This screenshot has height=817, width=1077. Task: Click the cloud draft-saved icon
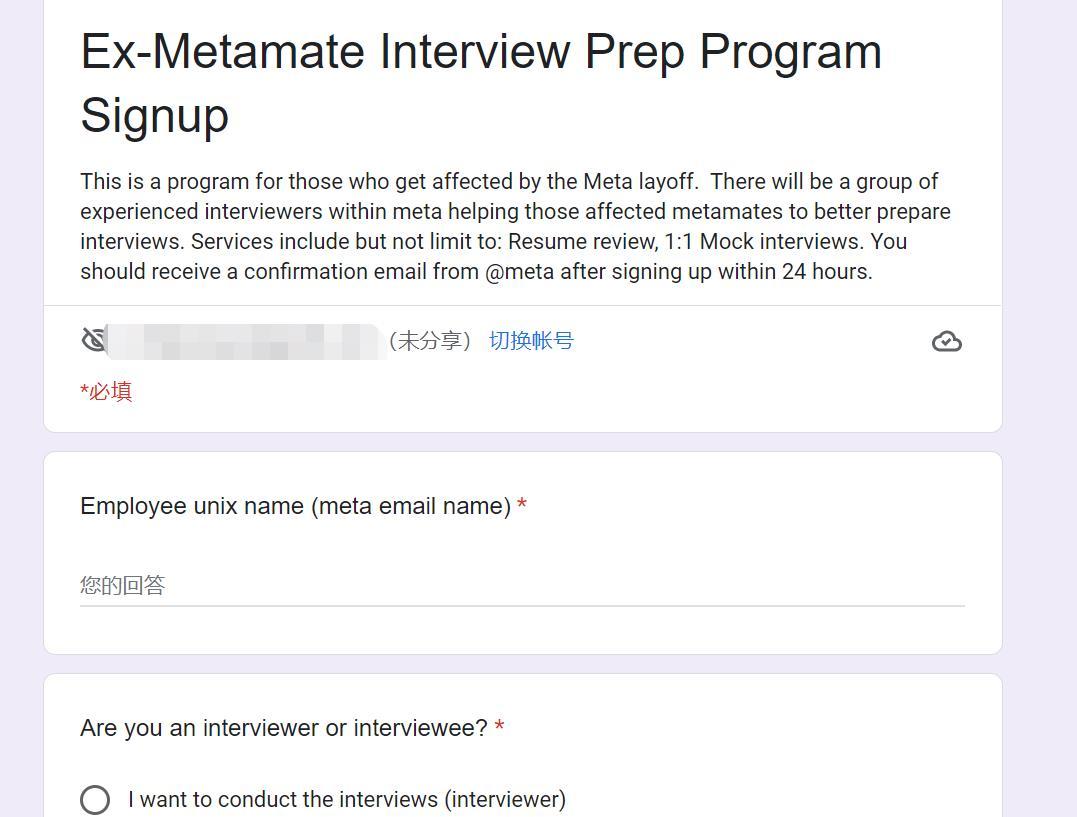click(946, 342)
